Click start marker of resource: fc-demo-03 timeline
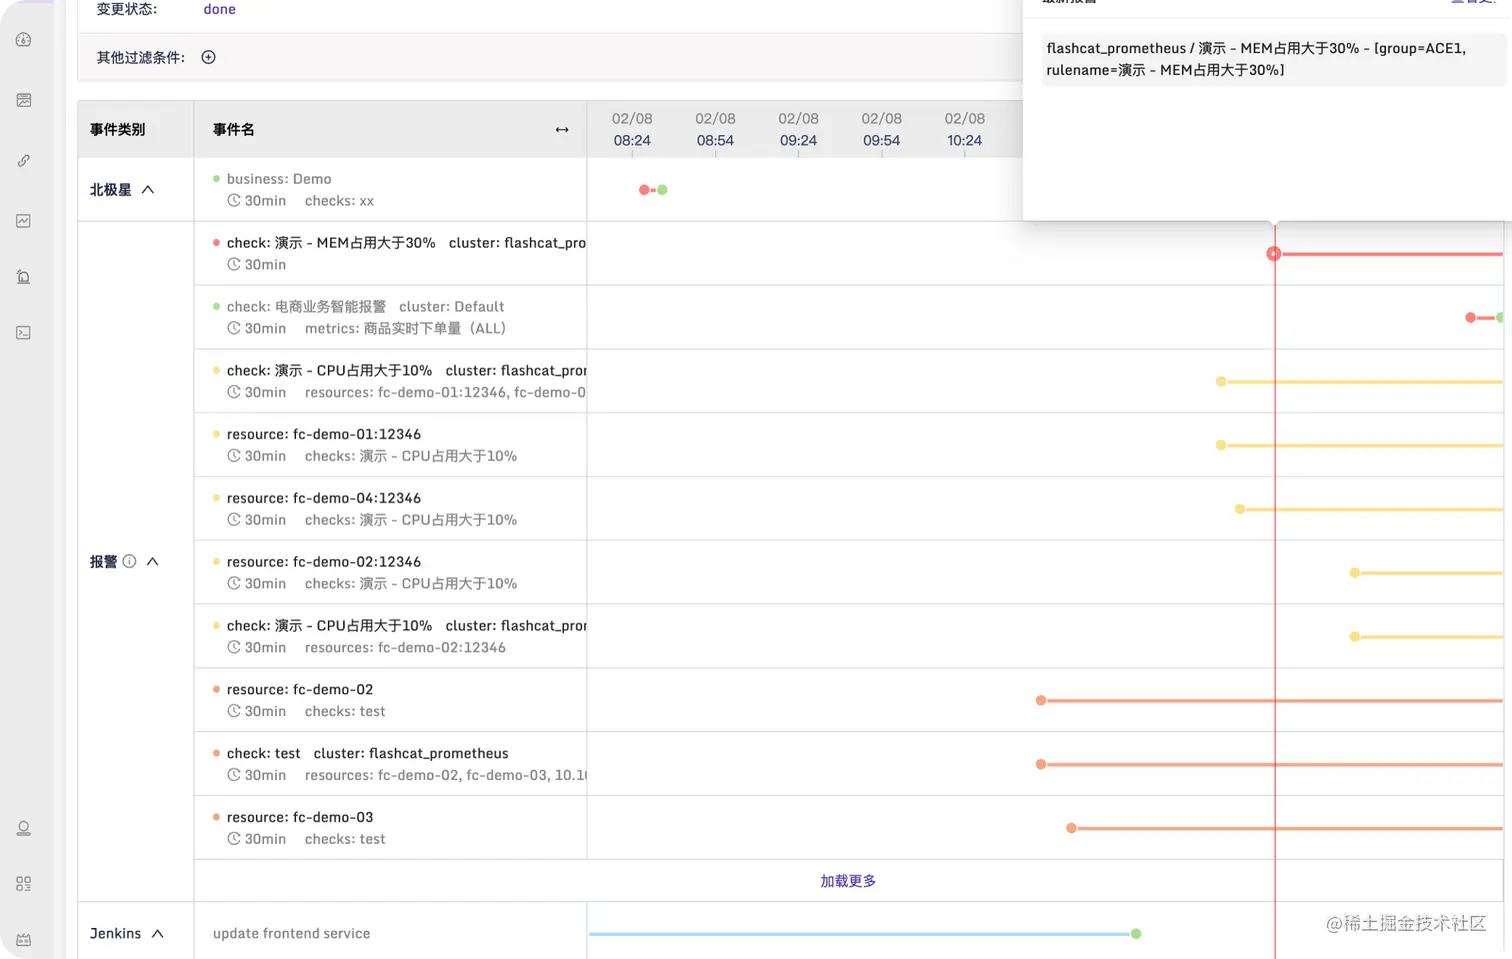1512x959 pixels. 1071,828
